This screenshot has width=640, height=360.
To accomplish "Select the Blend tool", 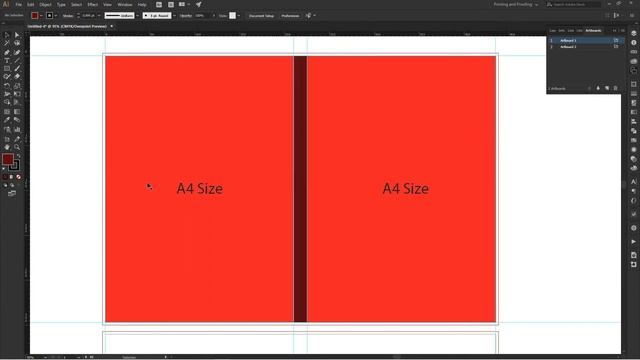I will point(17,120).
